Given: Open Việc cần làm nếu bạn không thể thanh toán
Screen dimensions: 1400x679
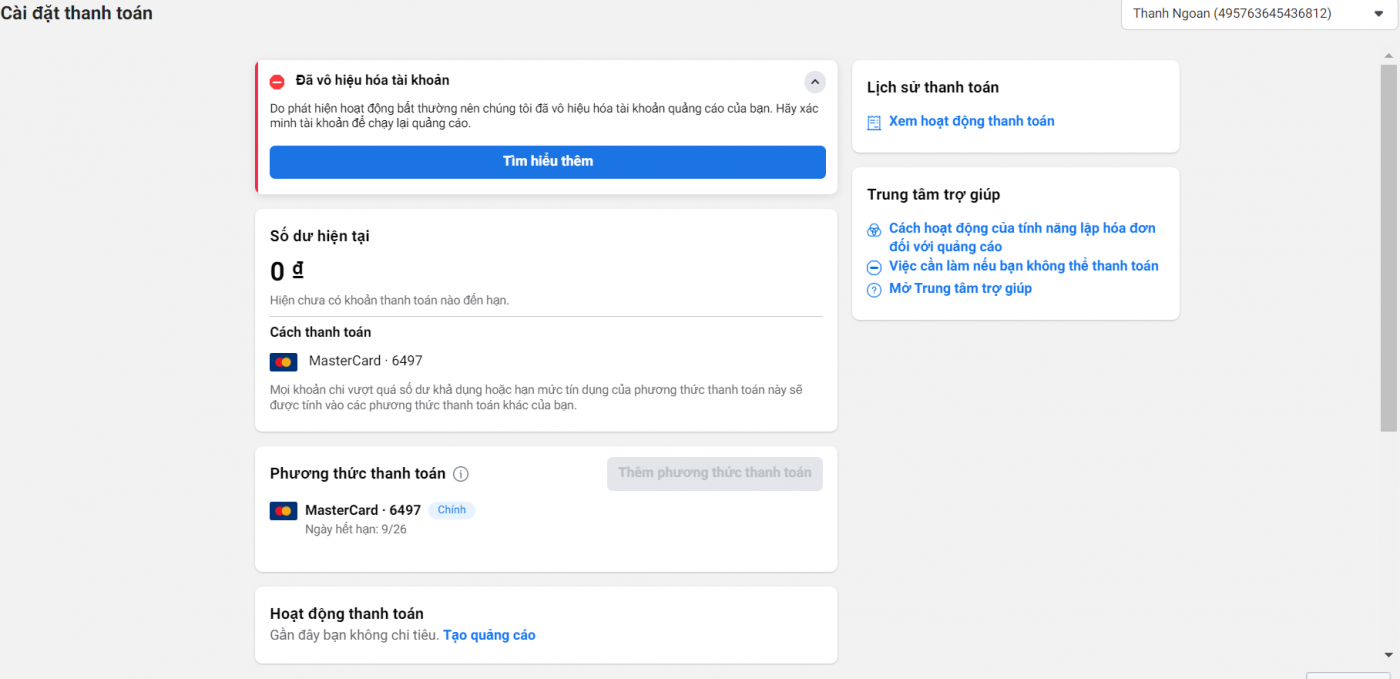Looking at the screenshot, I should (x=1023, y=266).
